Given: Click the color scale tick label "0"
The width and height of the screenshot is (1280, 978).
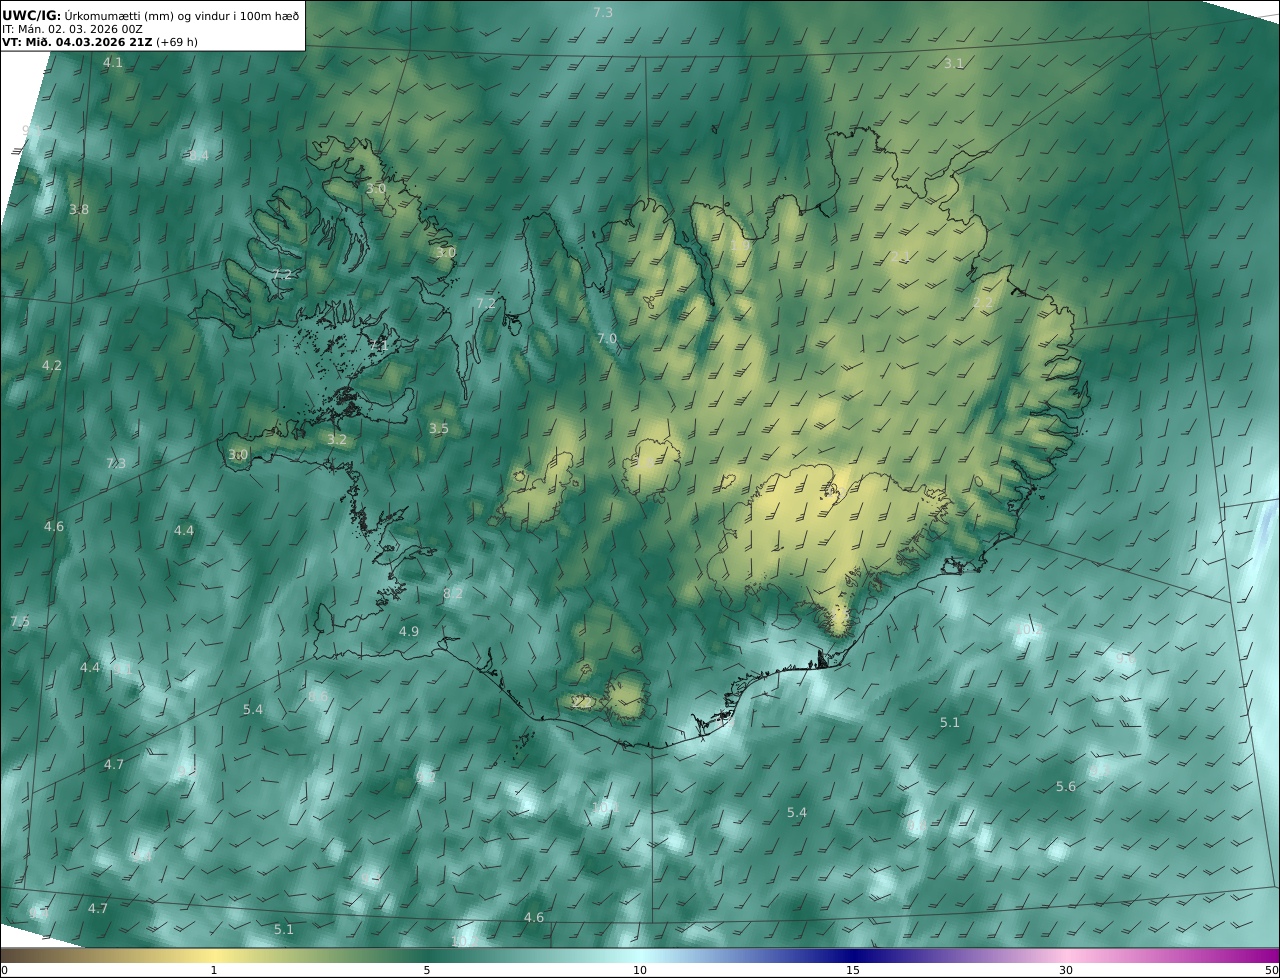Looking at the screenshot, I should pos(4,970).
